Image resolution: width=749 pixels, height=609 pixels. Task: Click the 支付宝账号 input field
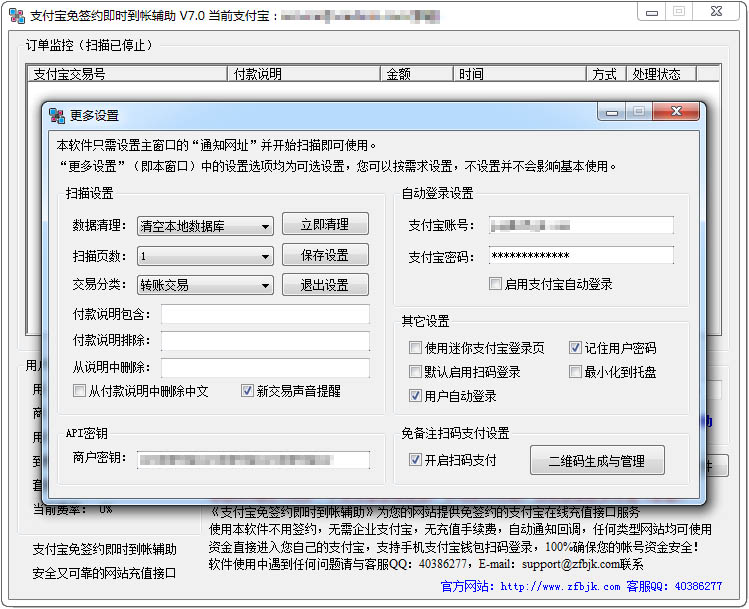pyautogui.click(x=581, y=225)
